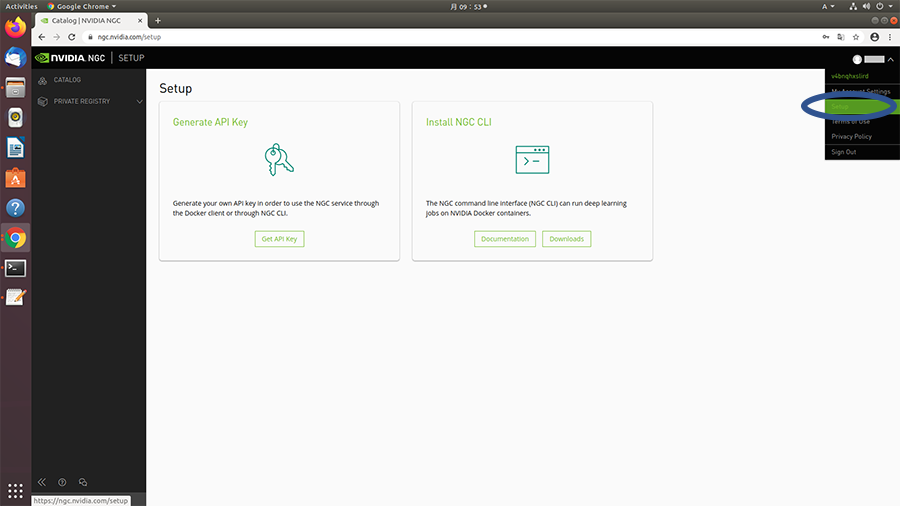The width and height of the screenshot is (900, 506).
Task: Click the browser forward arrow
Action: [x=56, y=37]
